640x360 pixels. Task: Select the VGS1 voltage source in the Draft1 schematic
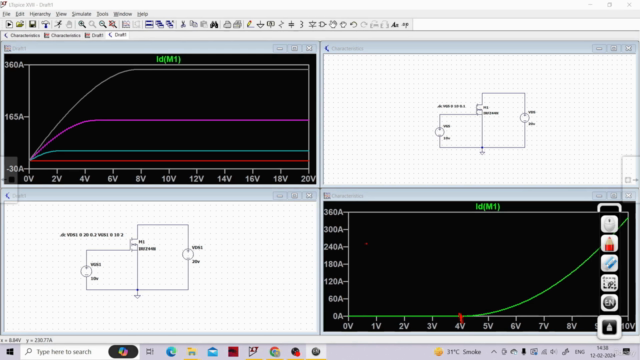click(86, 271)
